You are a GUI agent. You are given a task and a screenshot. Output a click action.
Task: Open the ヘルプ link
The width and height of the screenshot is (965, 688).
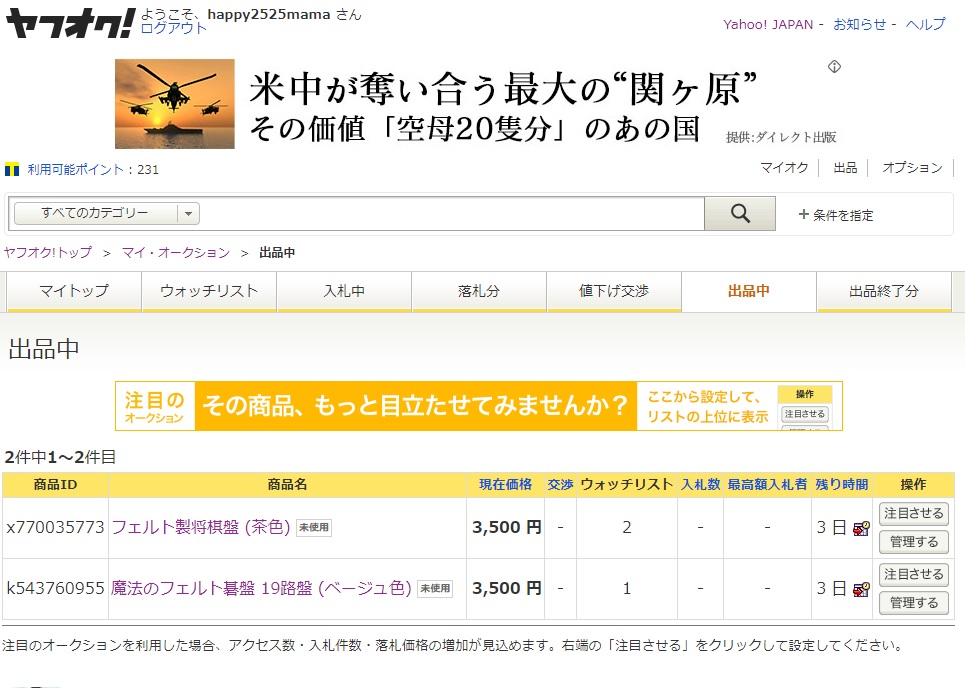coord(926,25)
